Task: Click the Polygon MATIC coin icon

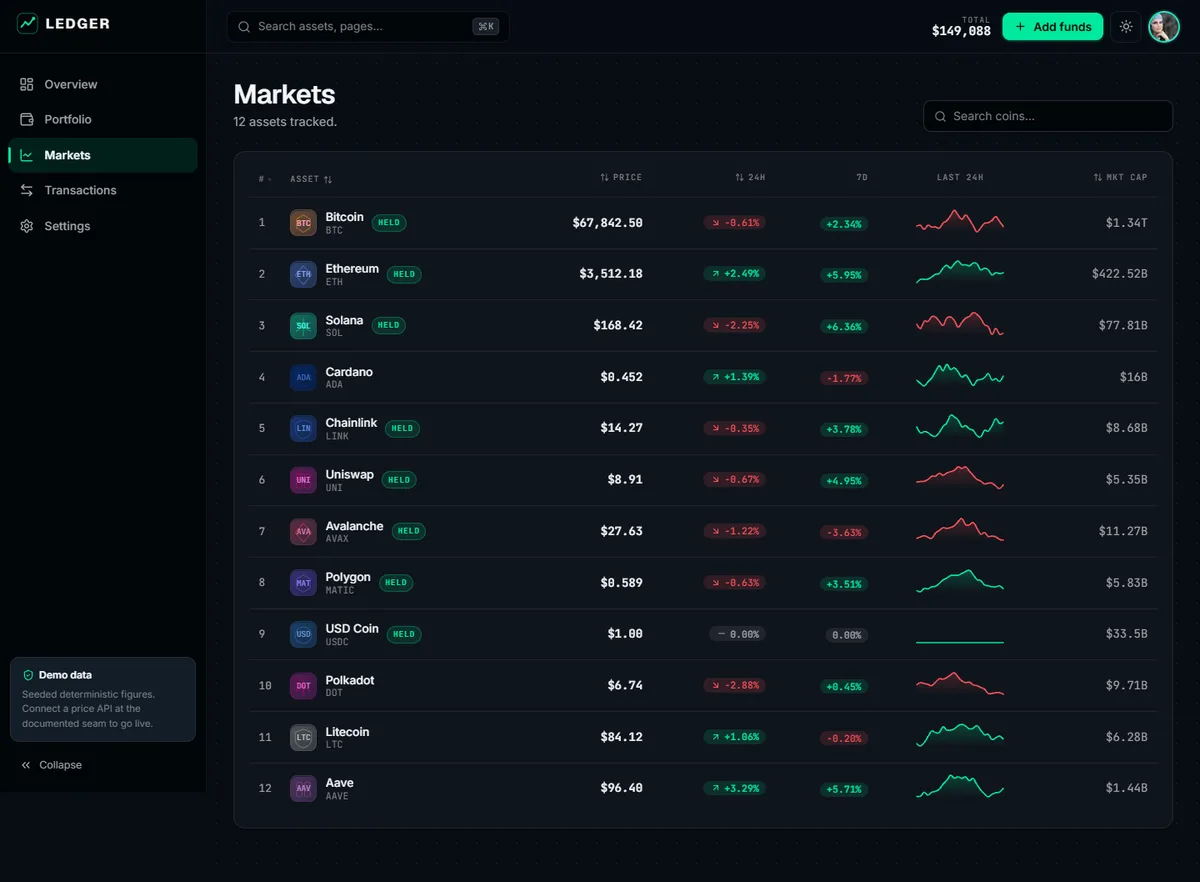Action: point(303,583)
